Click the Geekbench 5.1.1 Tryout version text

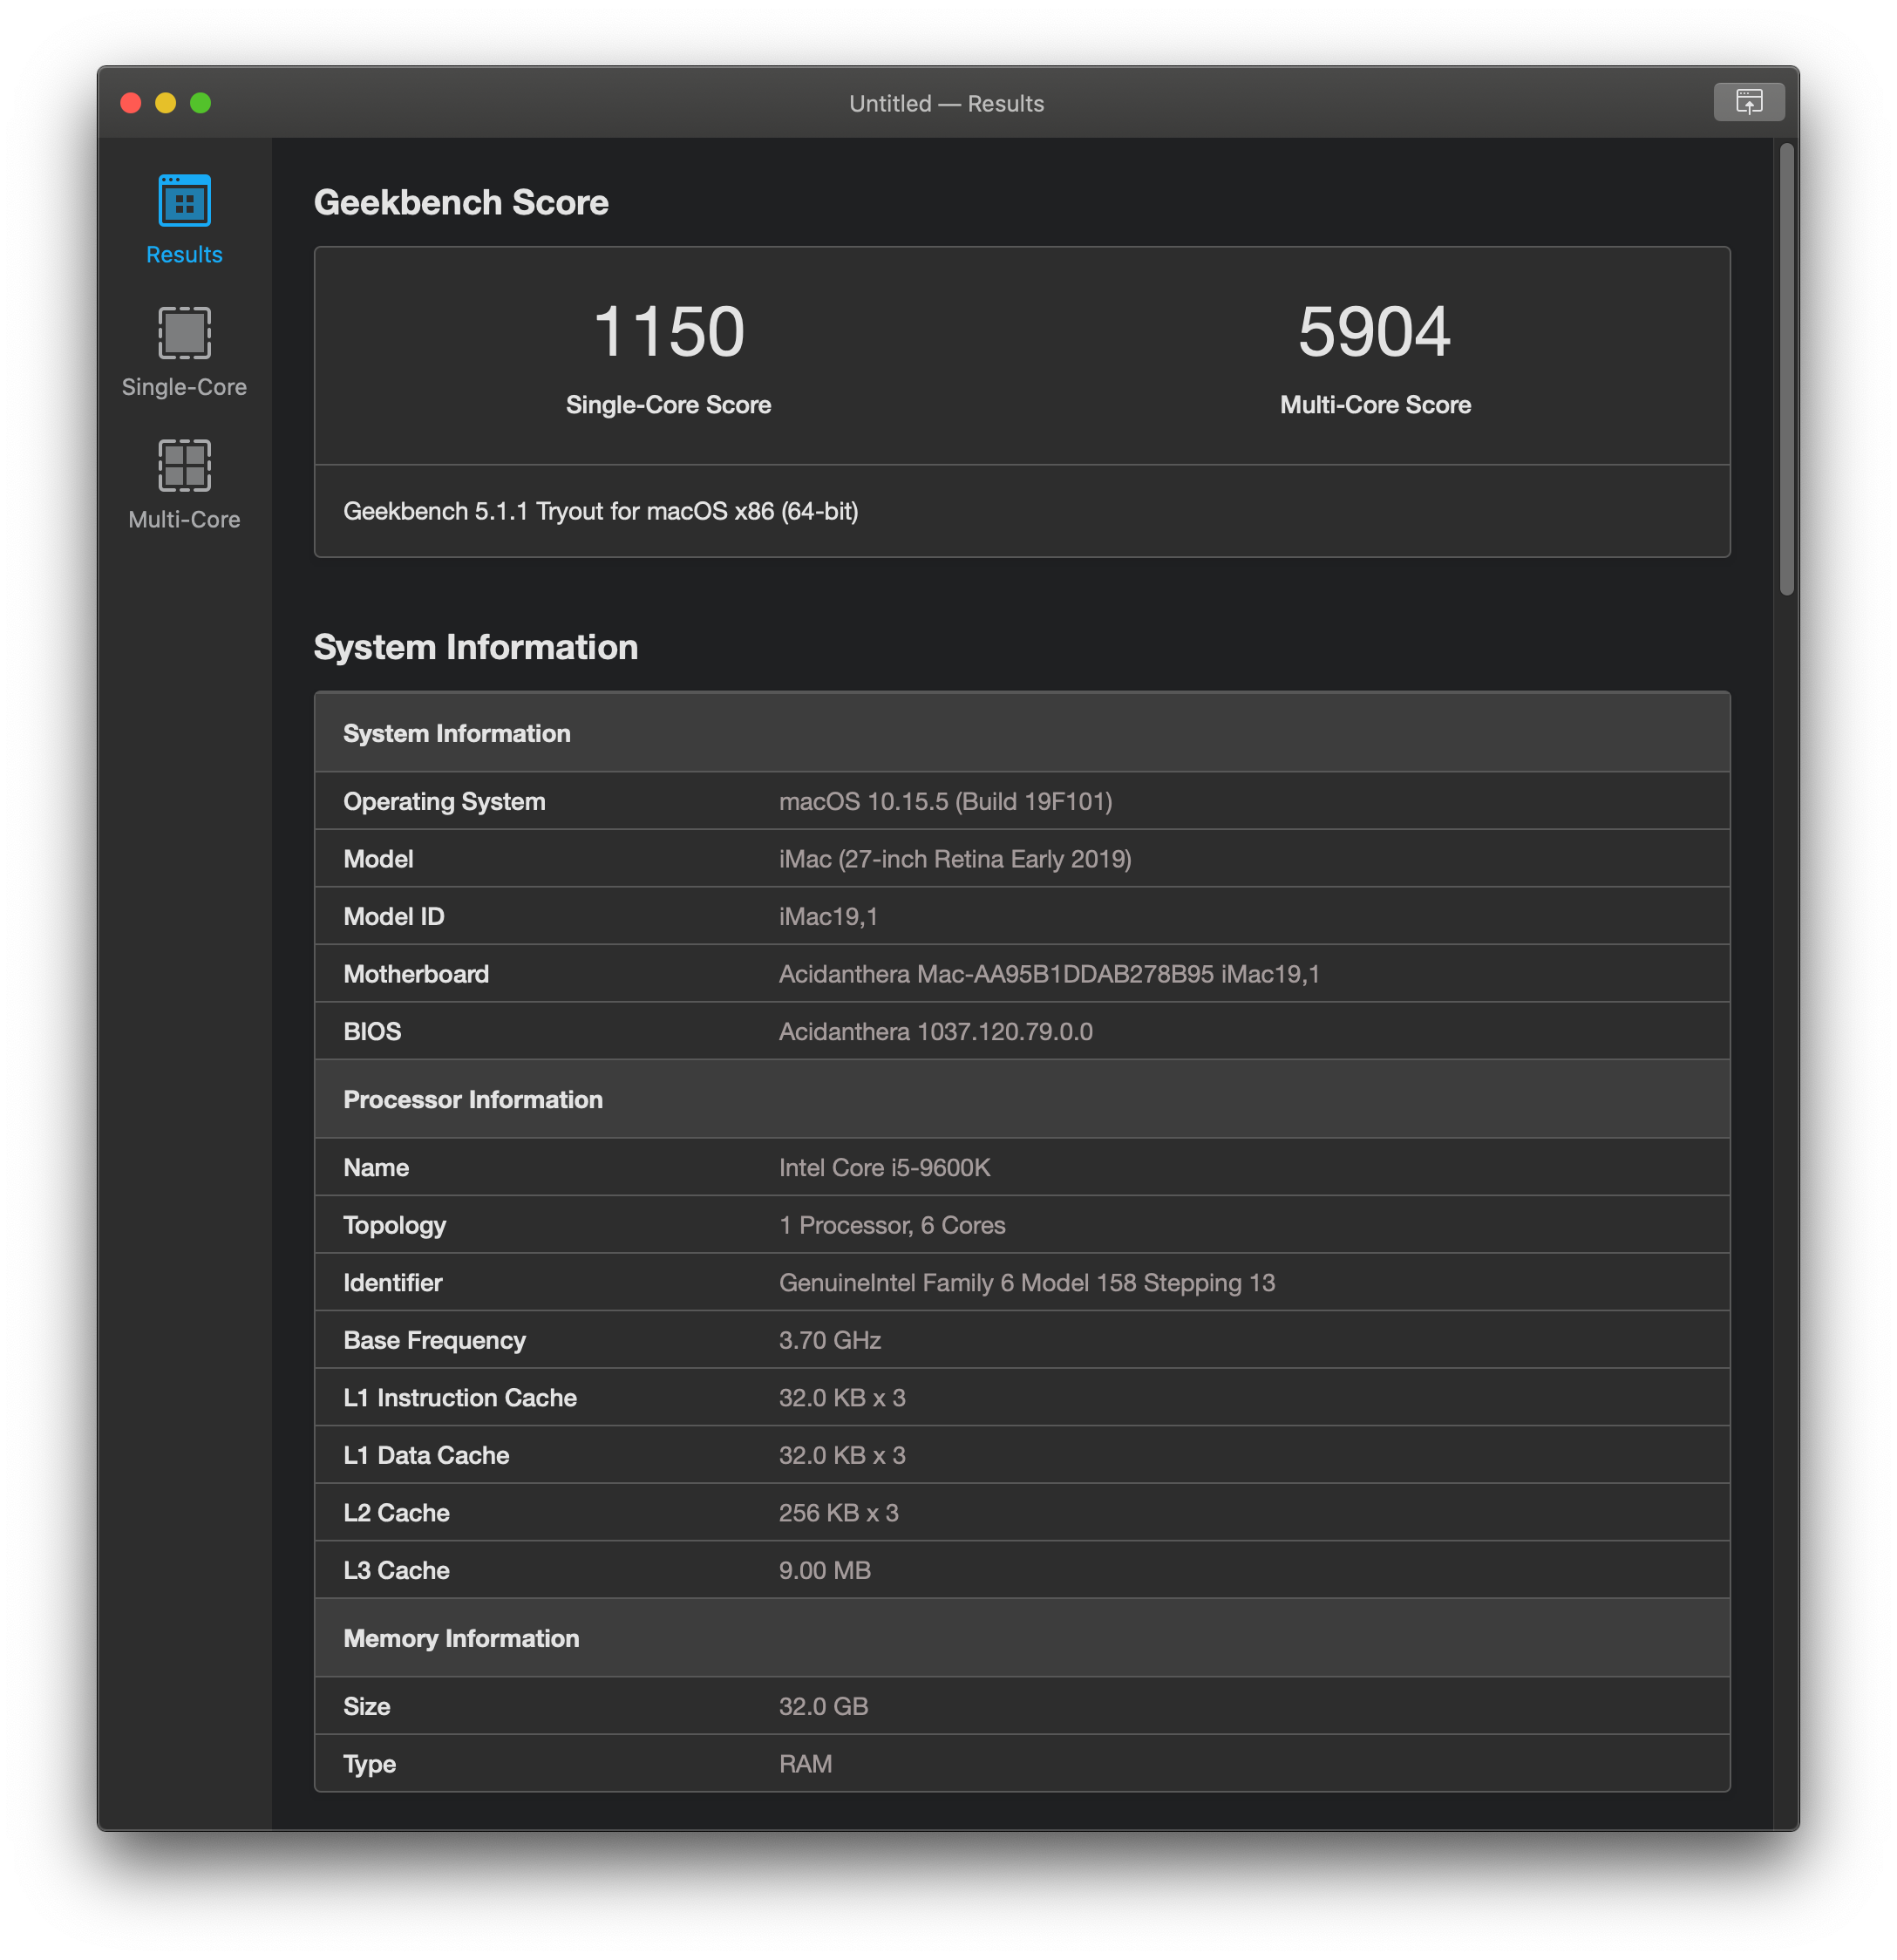coord(600,511)
